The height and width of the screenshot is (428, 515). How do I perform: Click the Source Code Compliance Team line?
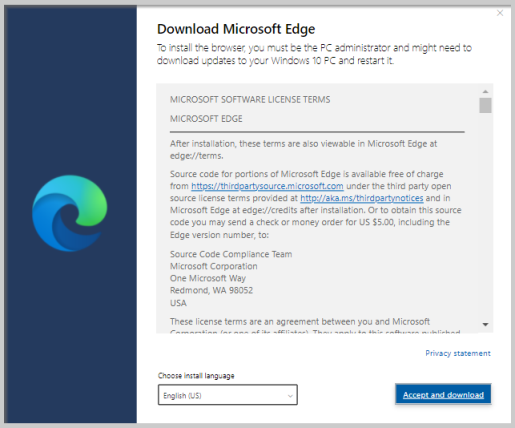pyautogui.click(x=231, y=254)
